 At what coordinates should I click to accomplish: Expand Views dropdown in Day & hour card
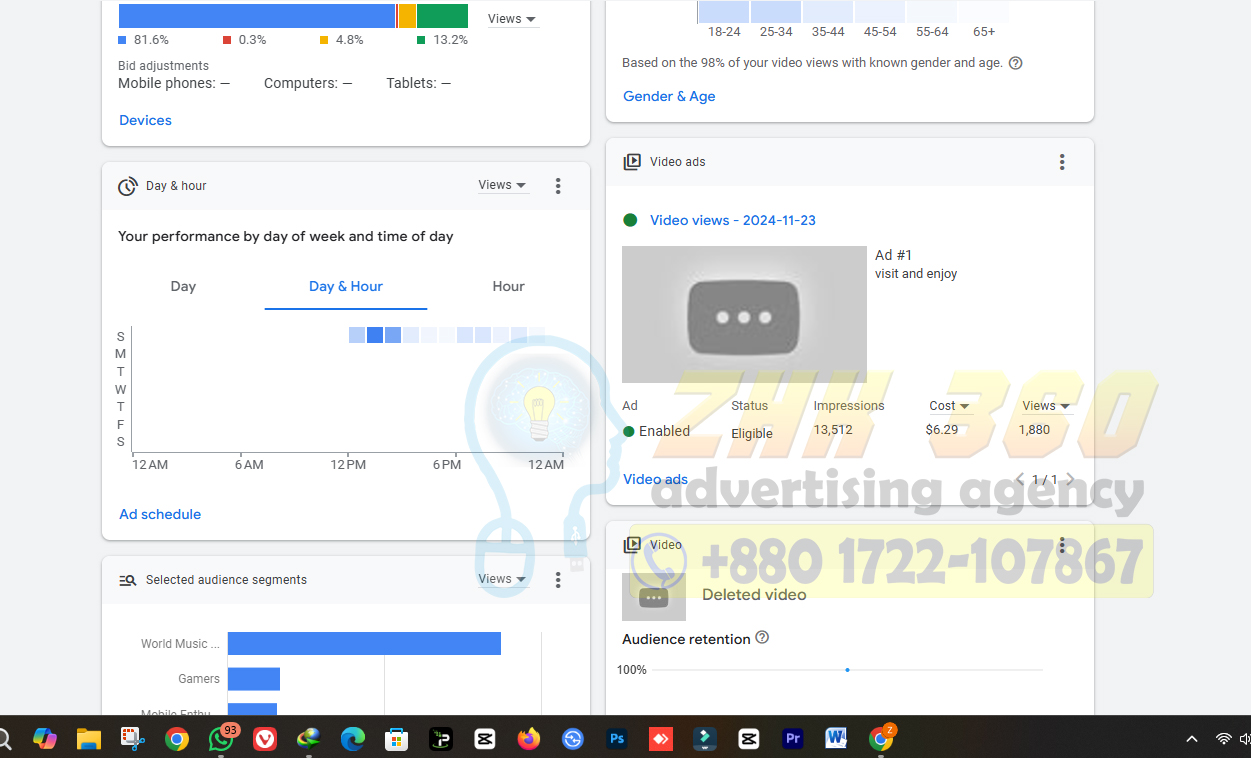coord(502,185)
